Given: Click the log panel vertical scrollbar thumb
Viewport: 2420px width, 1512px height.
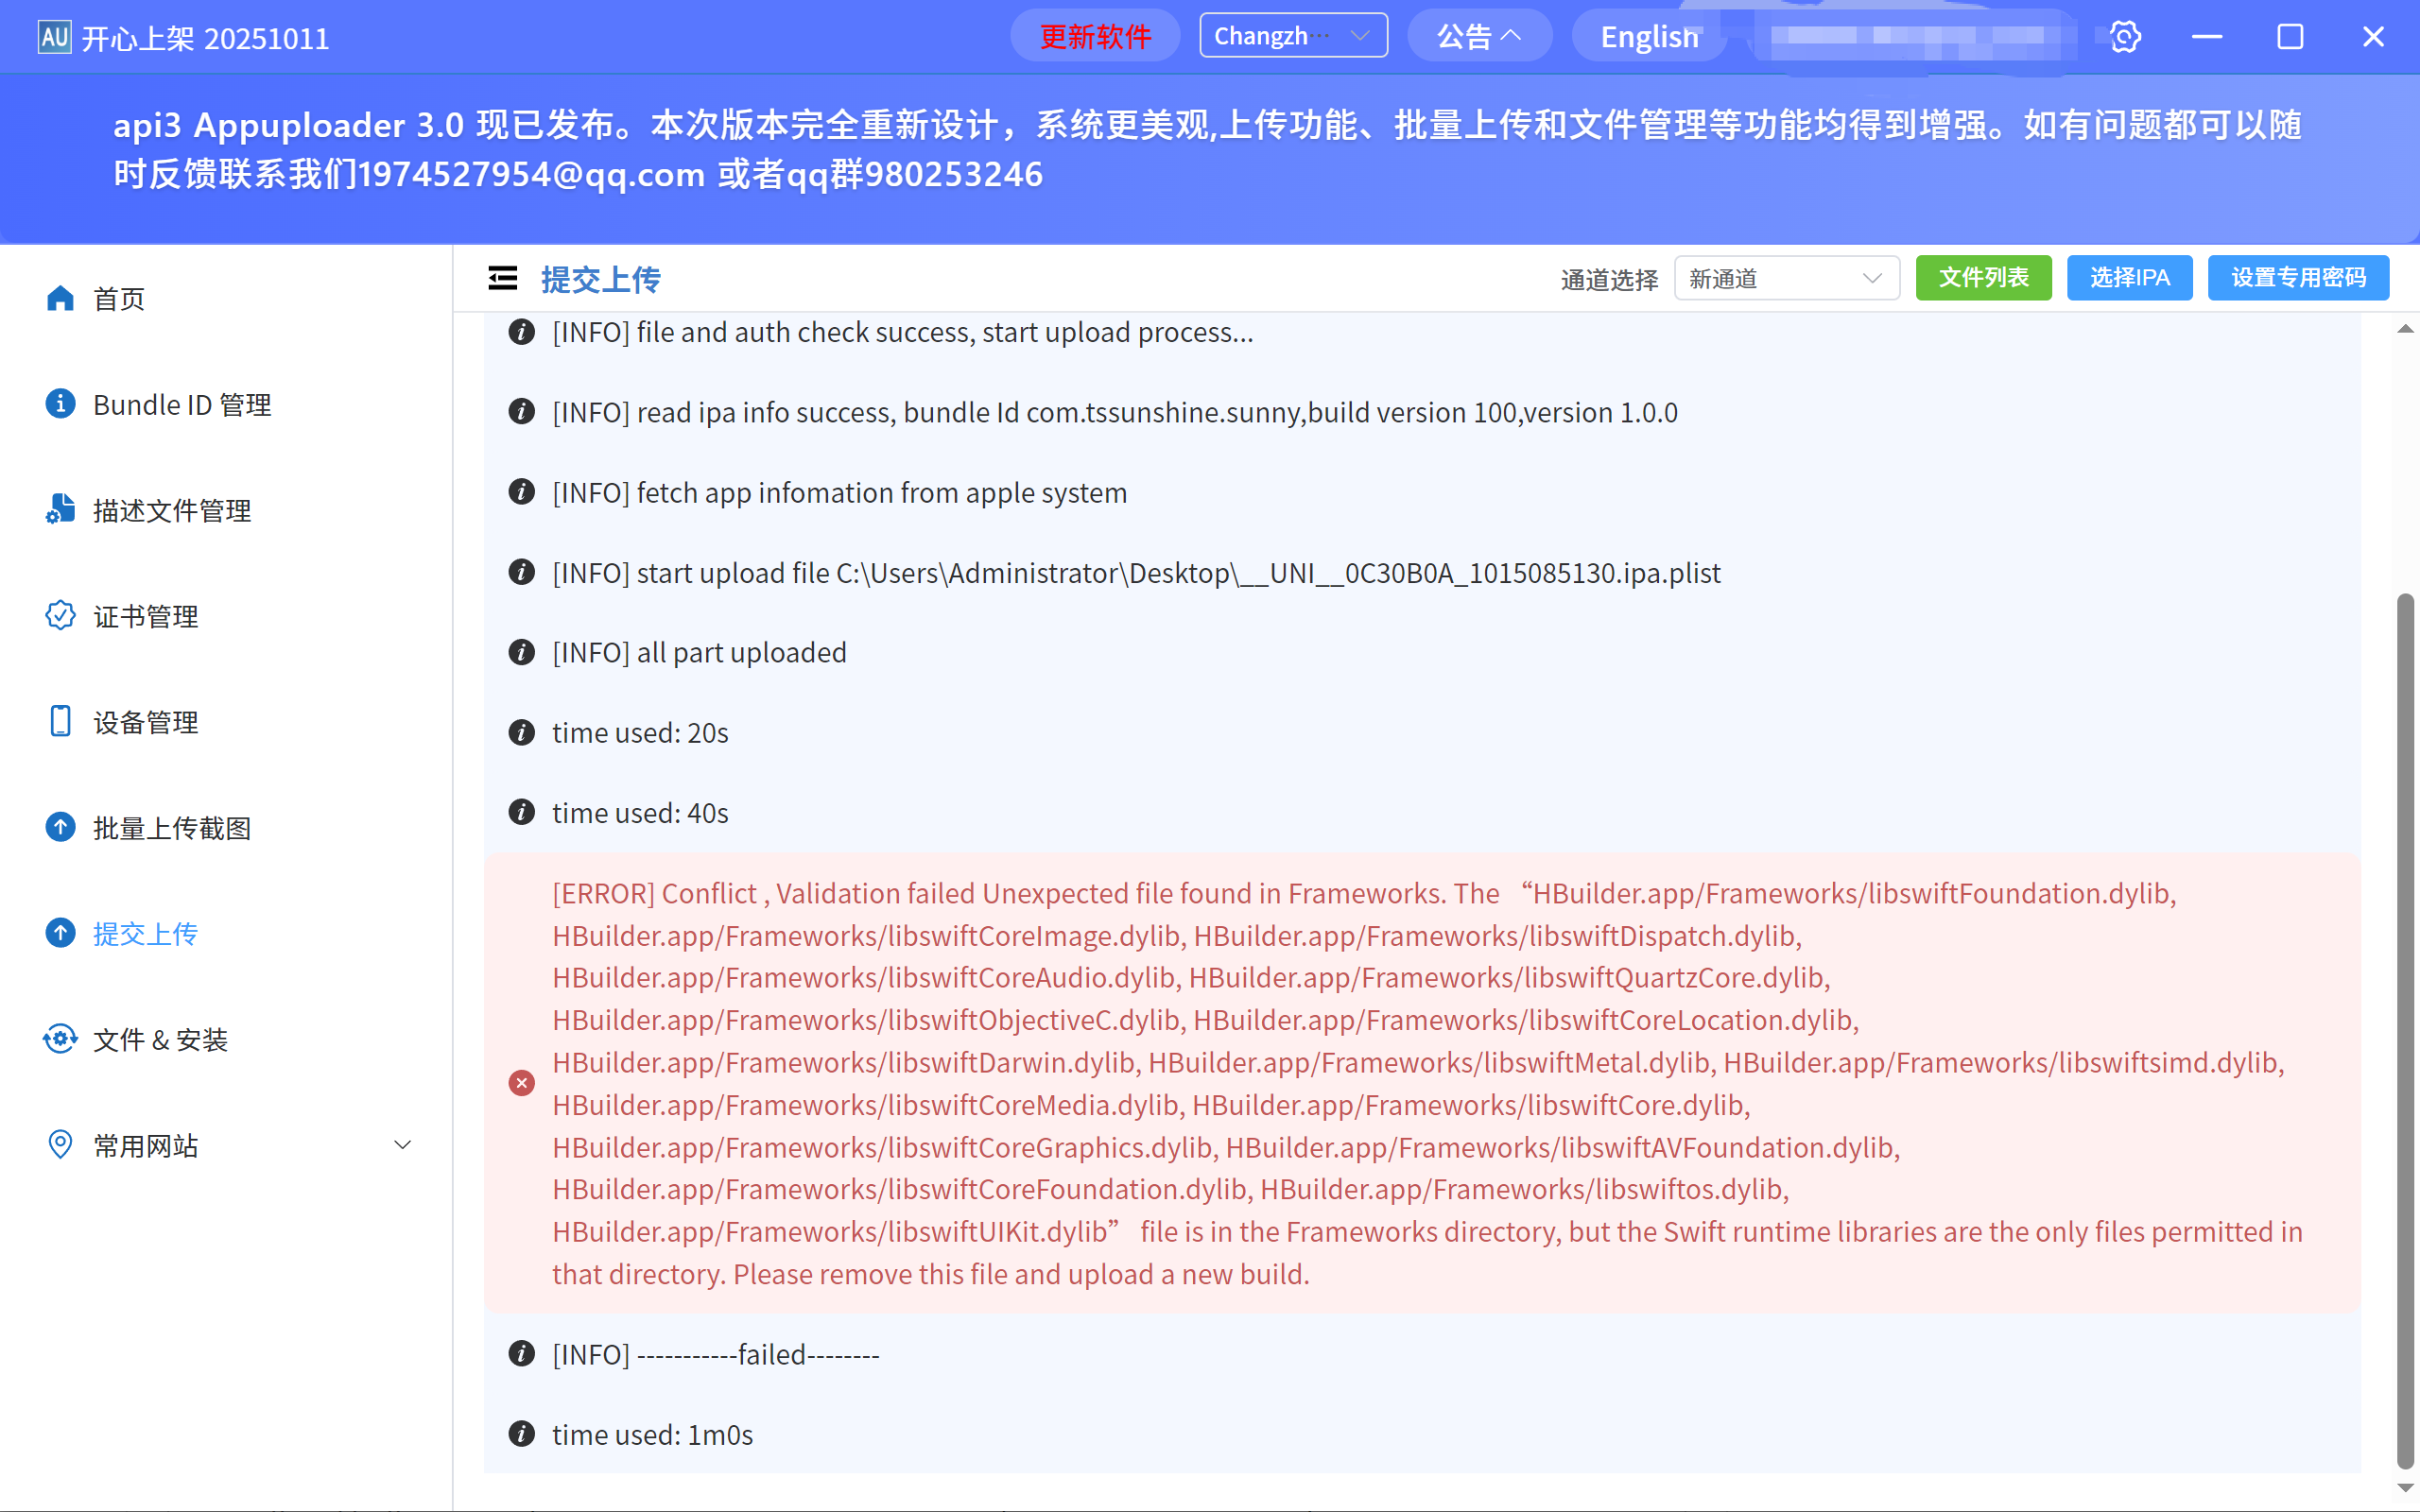Looking at the screenshot, I should [2406, 1030].
